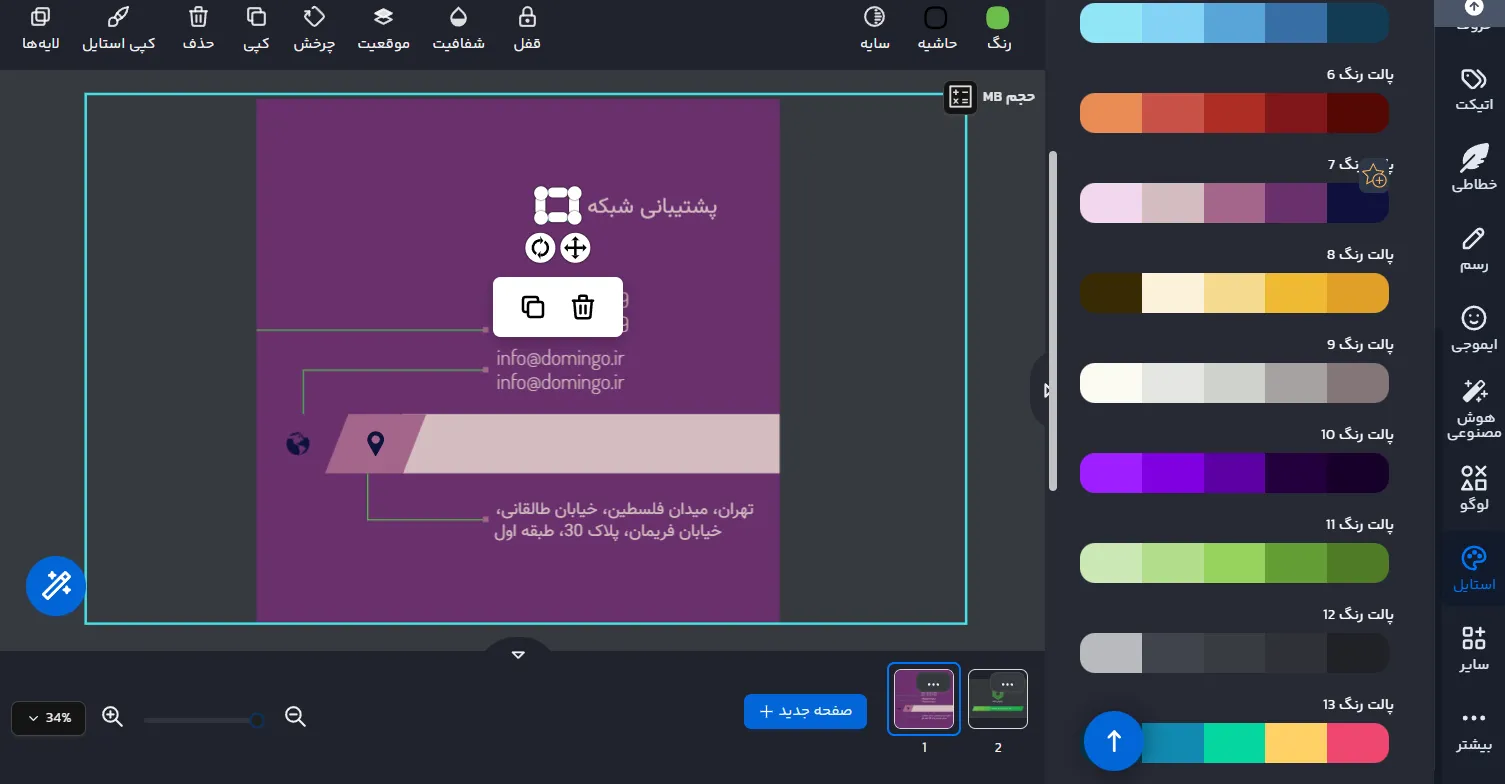The width and height of the screenshot is (1505, 784).
Task: Open the Emoji (ایموجی) sidebar tab
Action: [1473, 329]
